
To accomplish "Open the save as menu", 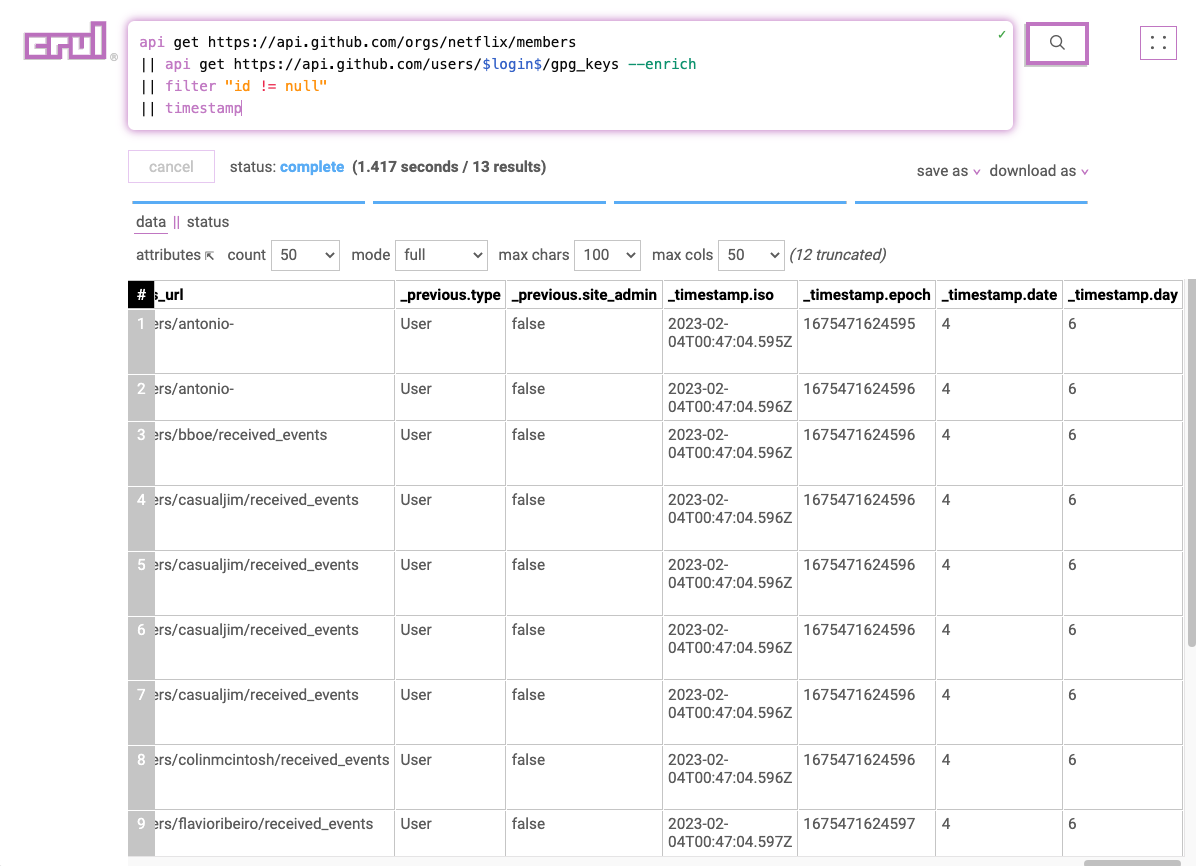I will [947, 171].
